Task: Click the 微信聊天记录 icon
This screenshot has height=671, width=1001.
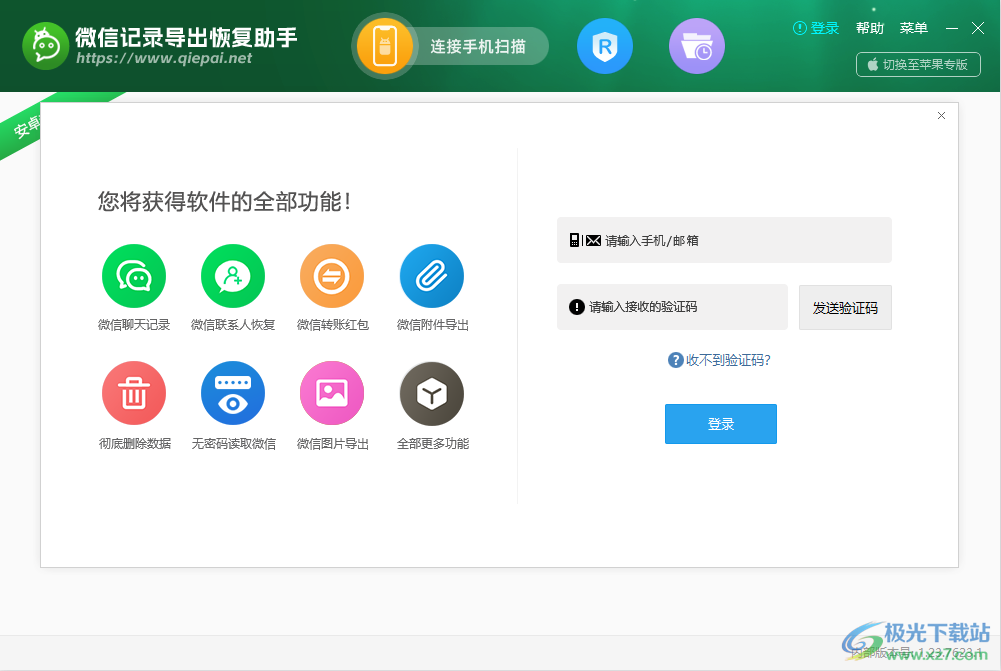Action: pos(134,276)
